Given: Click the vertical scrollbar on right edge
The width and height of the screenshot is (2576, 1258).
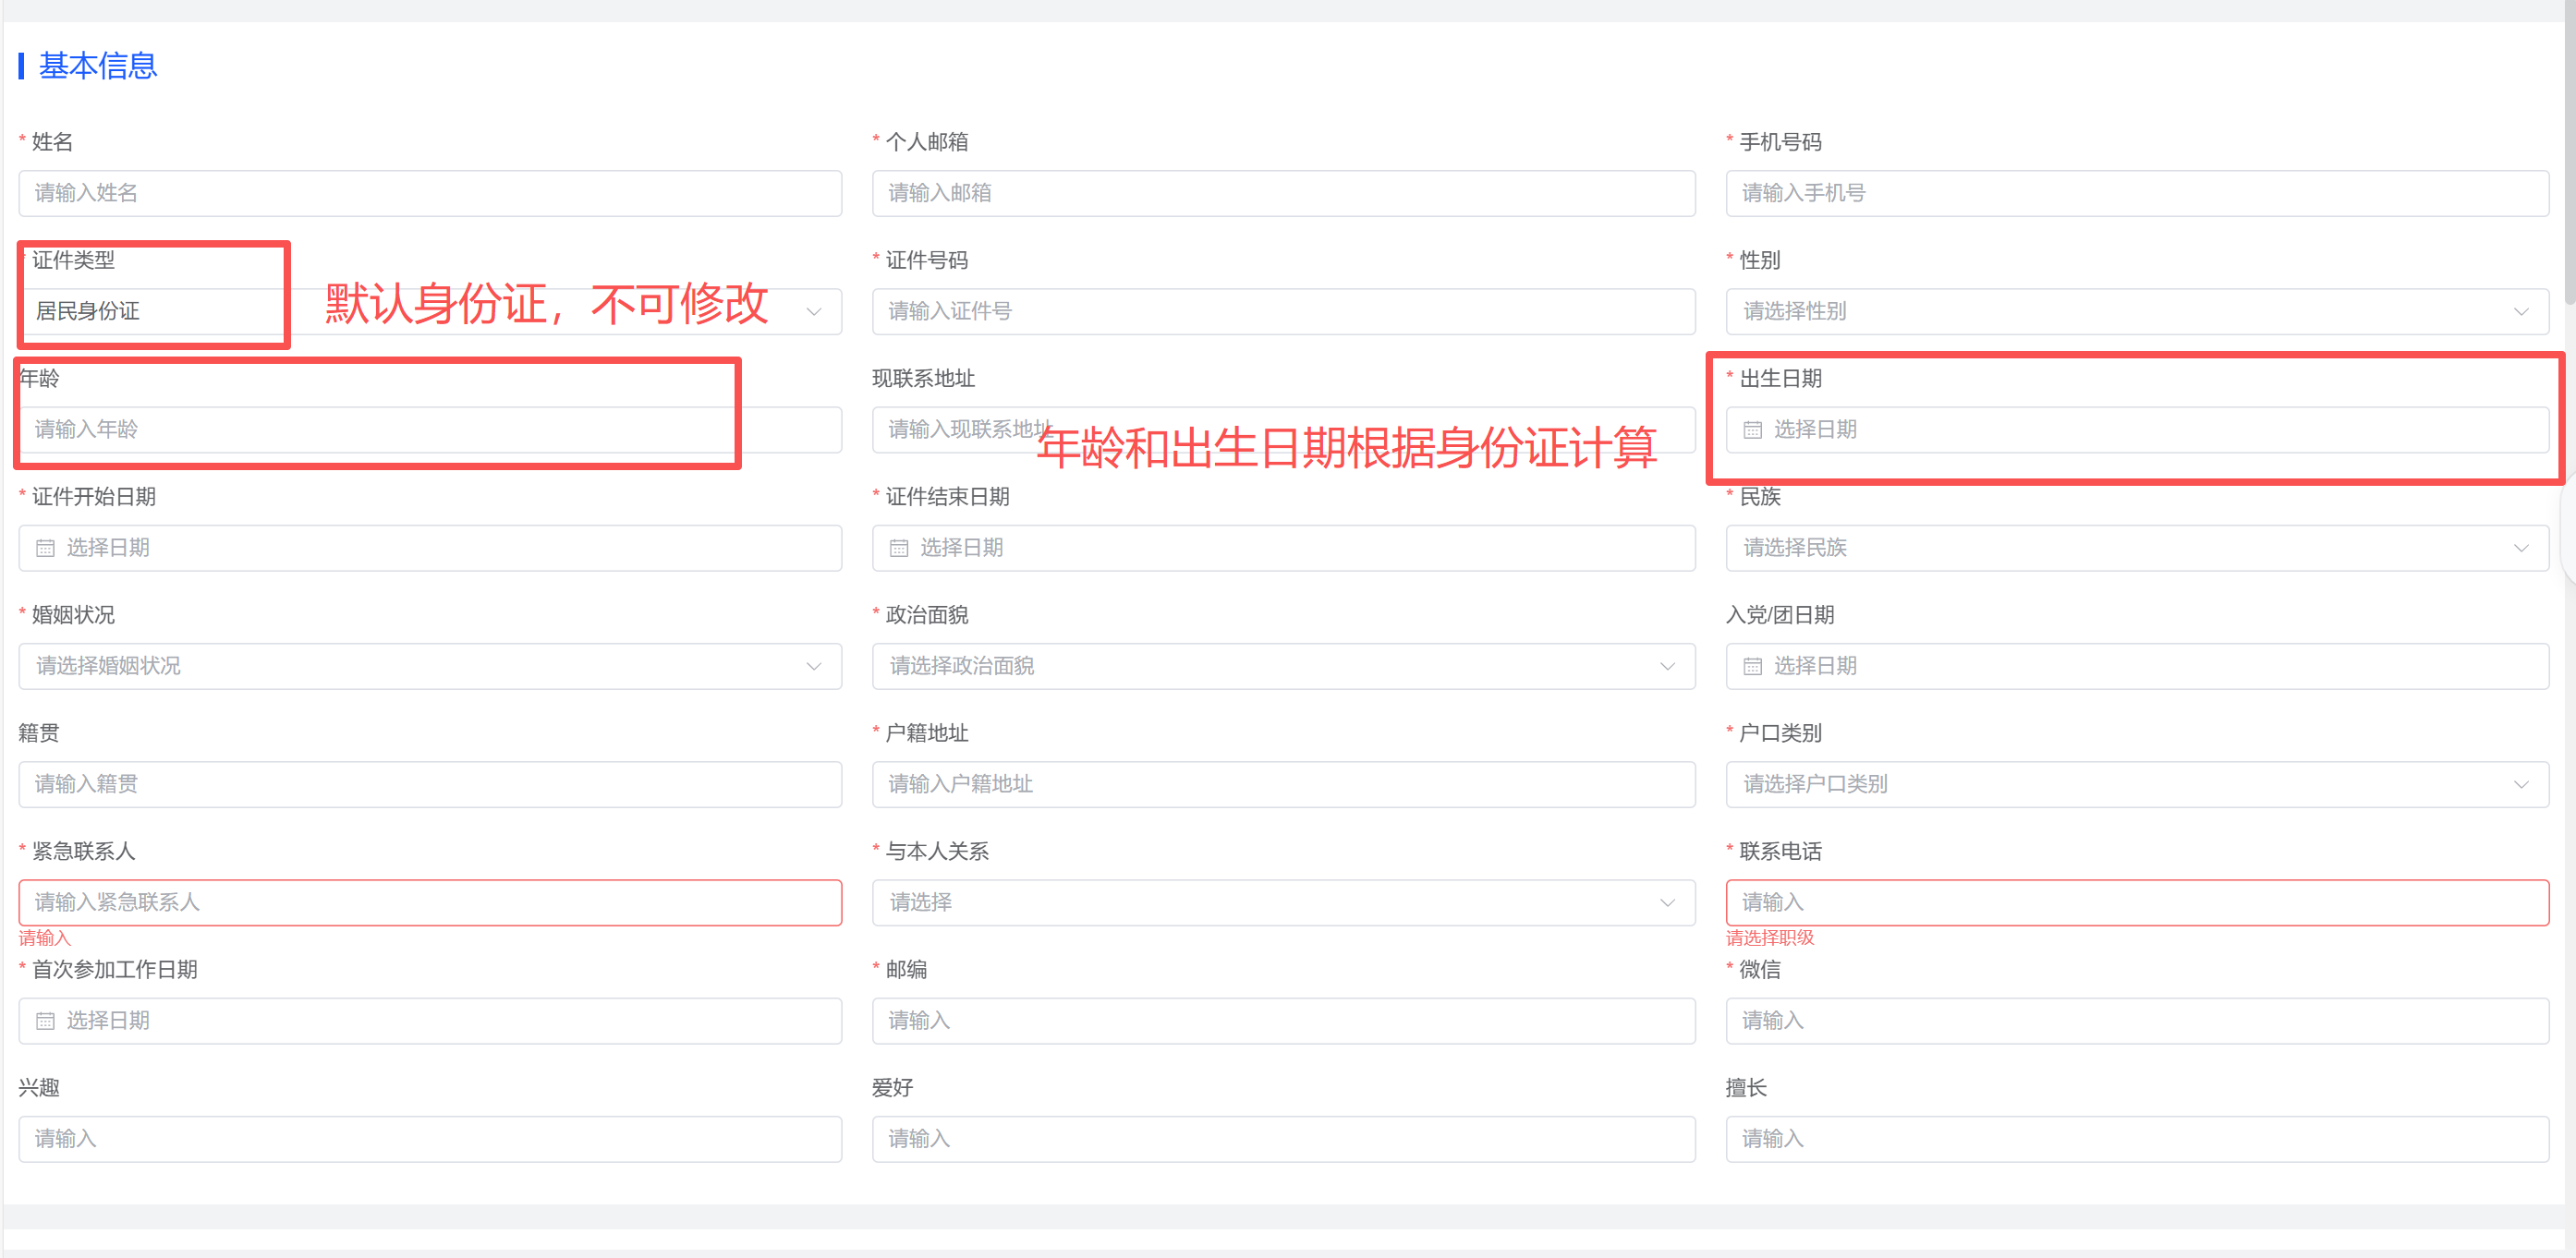Looking at the screenshot, I should [x=2570, y=150].
